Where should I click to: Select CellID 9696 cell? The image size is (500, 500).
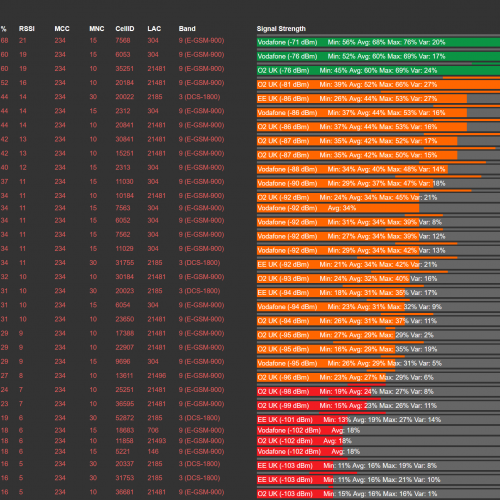[x=123, y=361]
